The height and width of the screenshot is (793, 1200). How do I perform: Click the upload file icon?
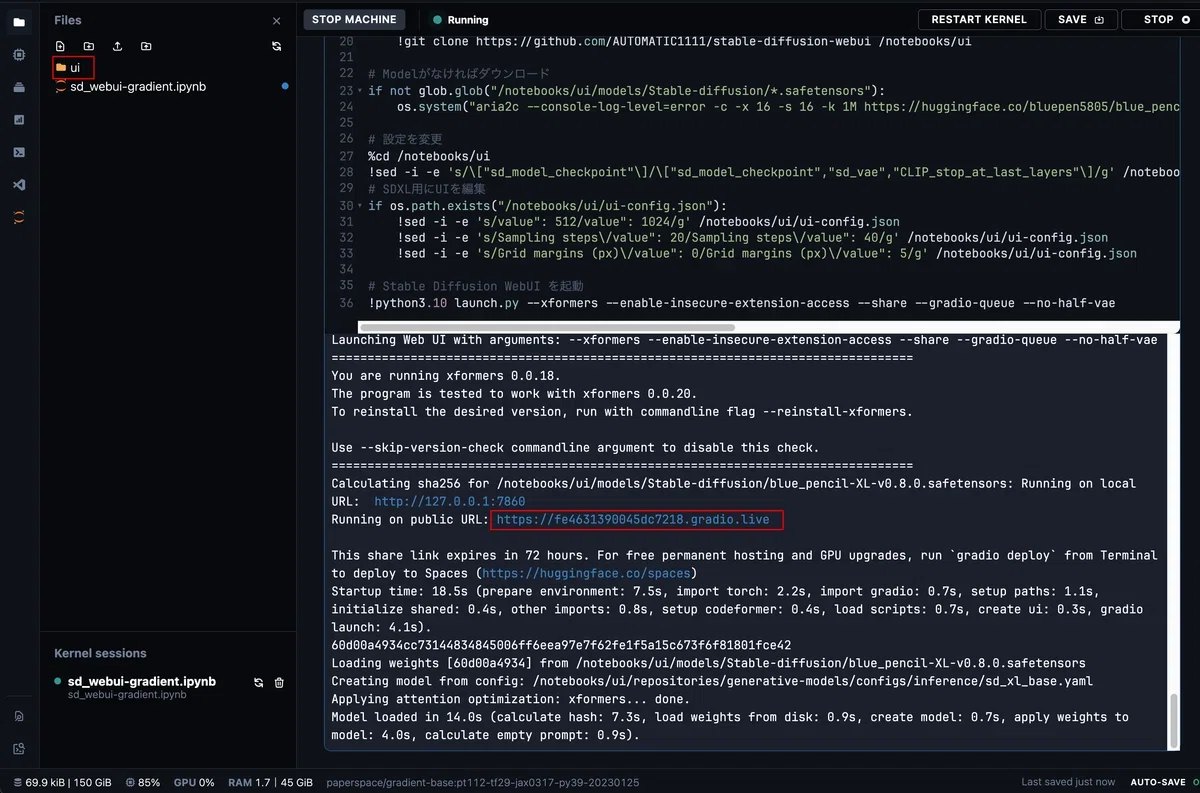(x=117, y=46)
